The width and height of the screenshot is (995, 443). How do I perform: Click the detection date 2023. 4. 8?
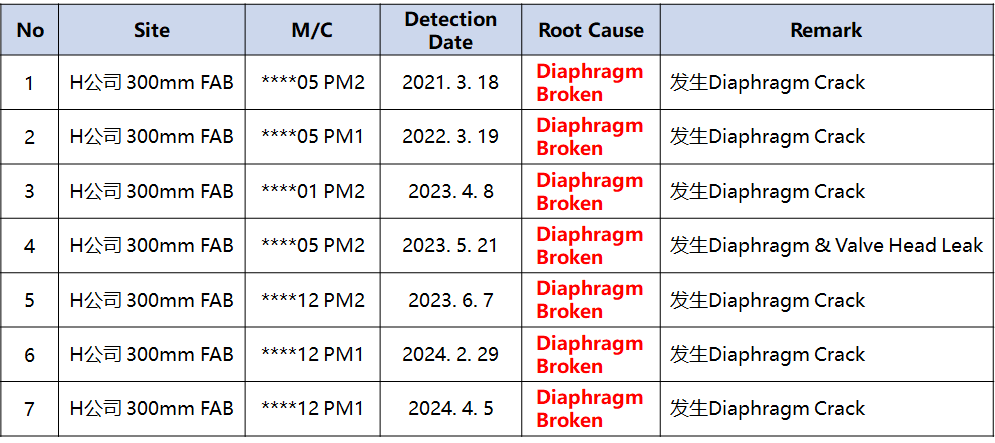point(450,191)
